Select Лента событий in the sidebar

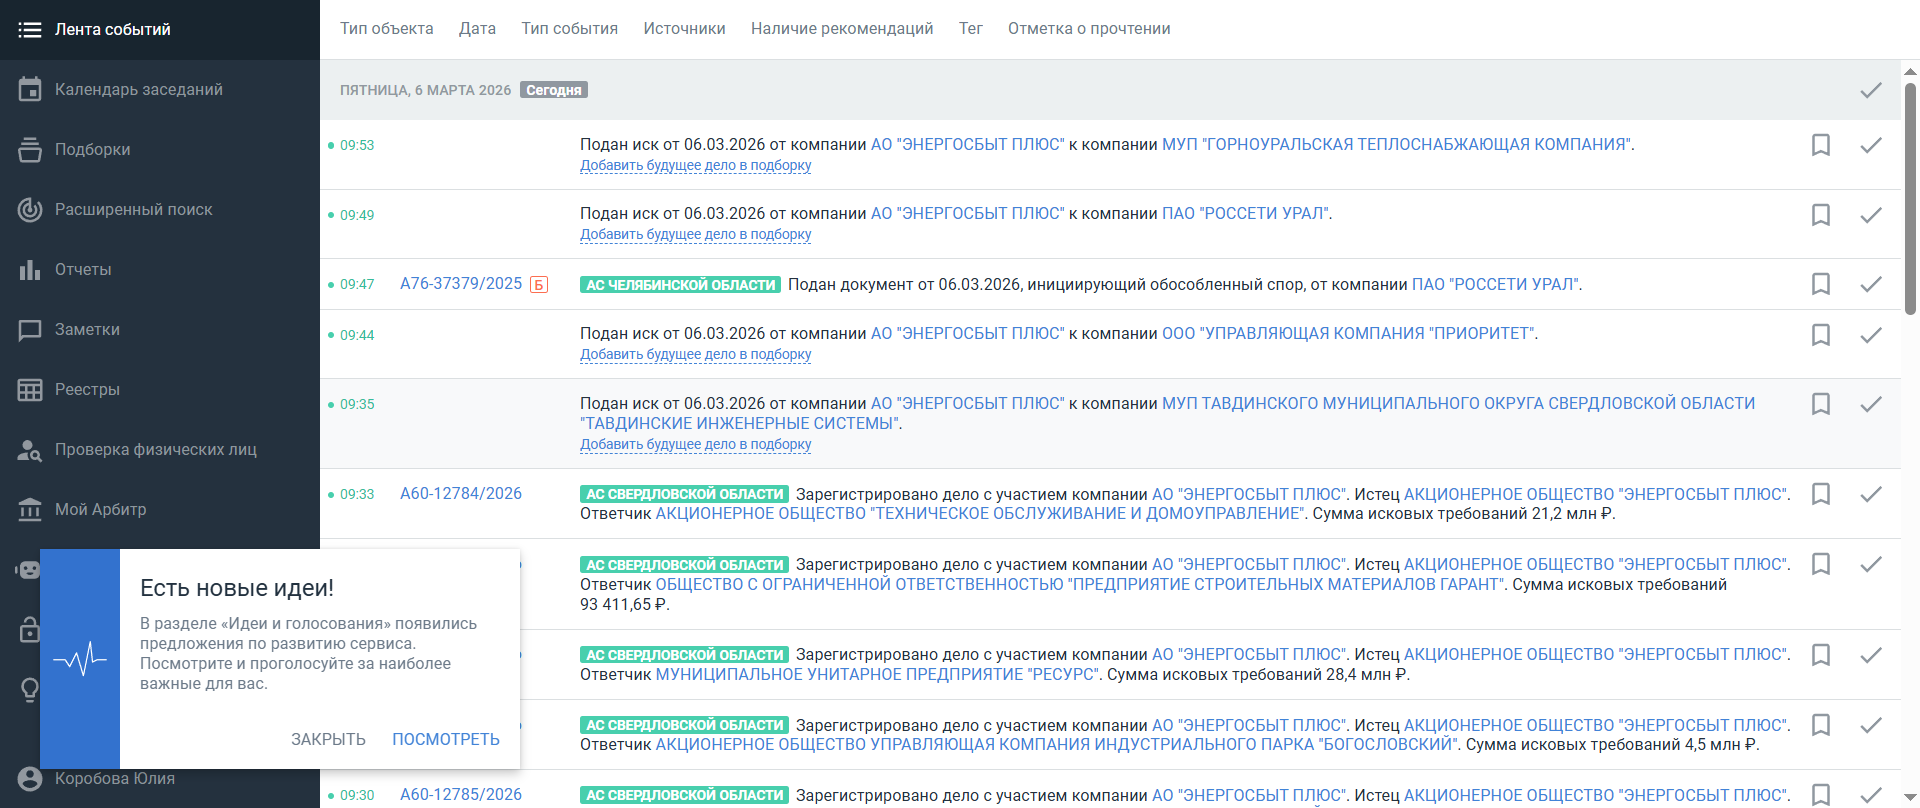112,30
